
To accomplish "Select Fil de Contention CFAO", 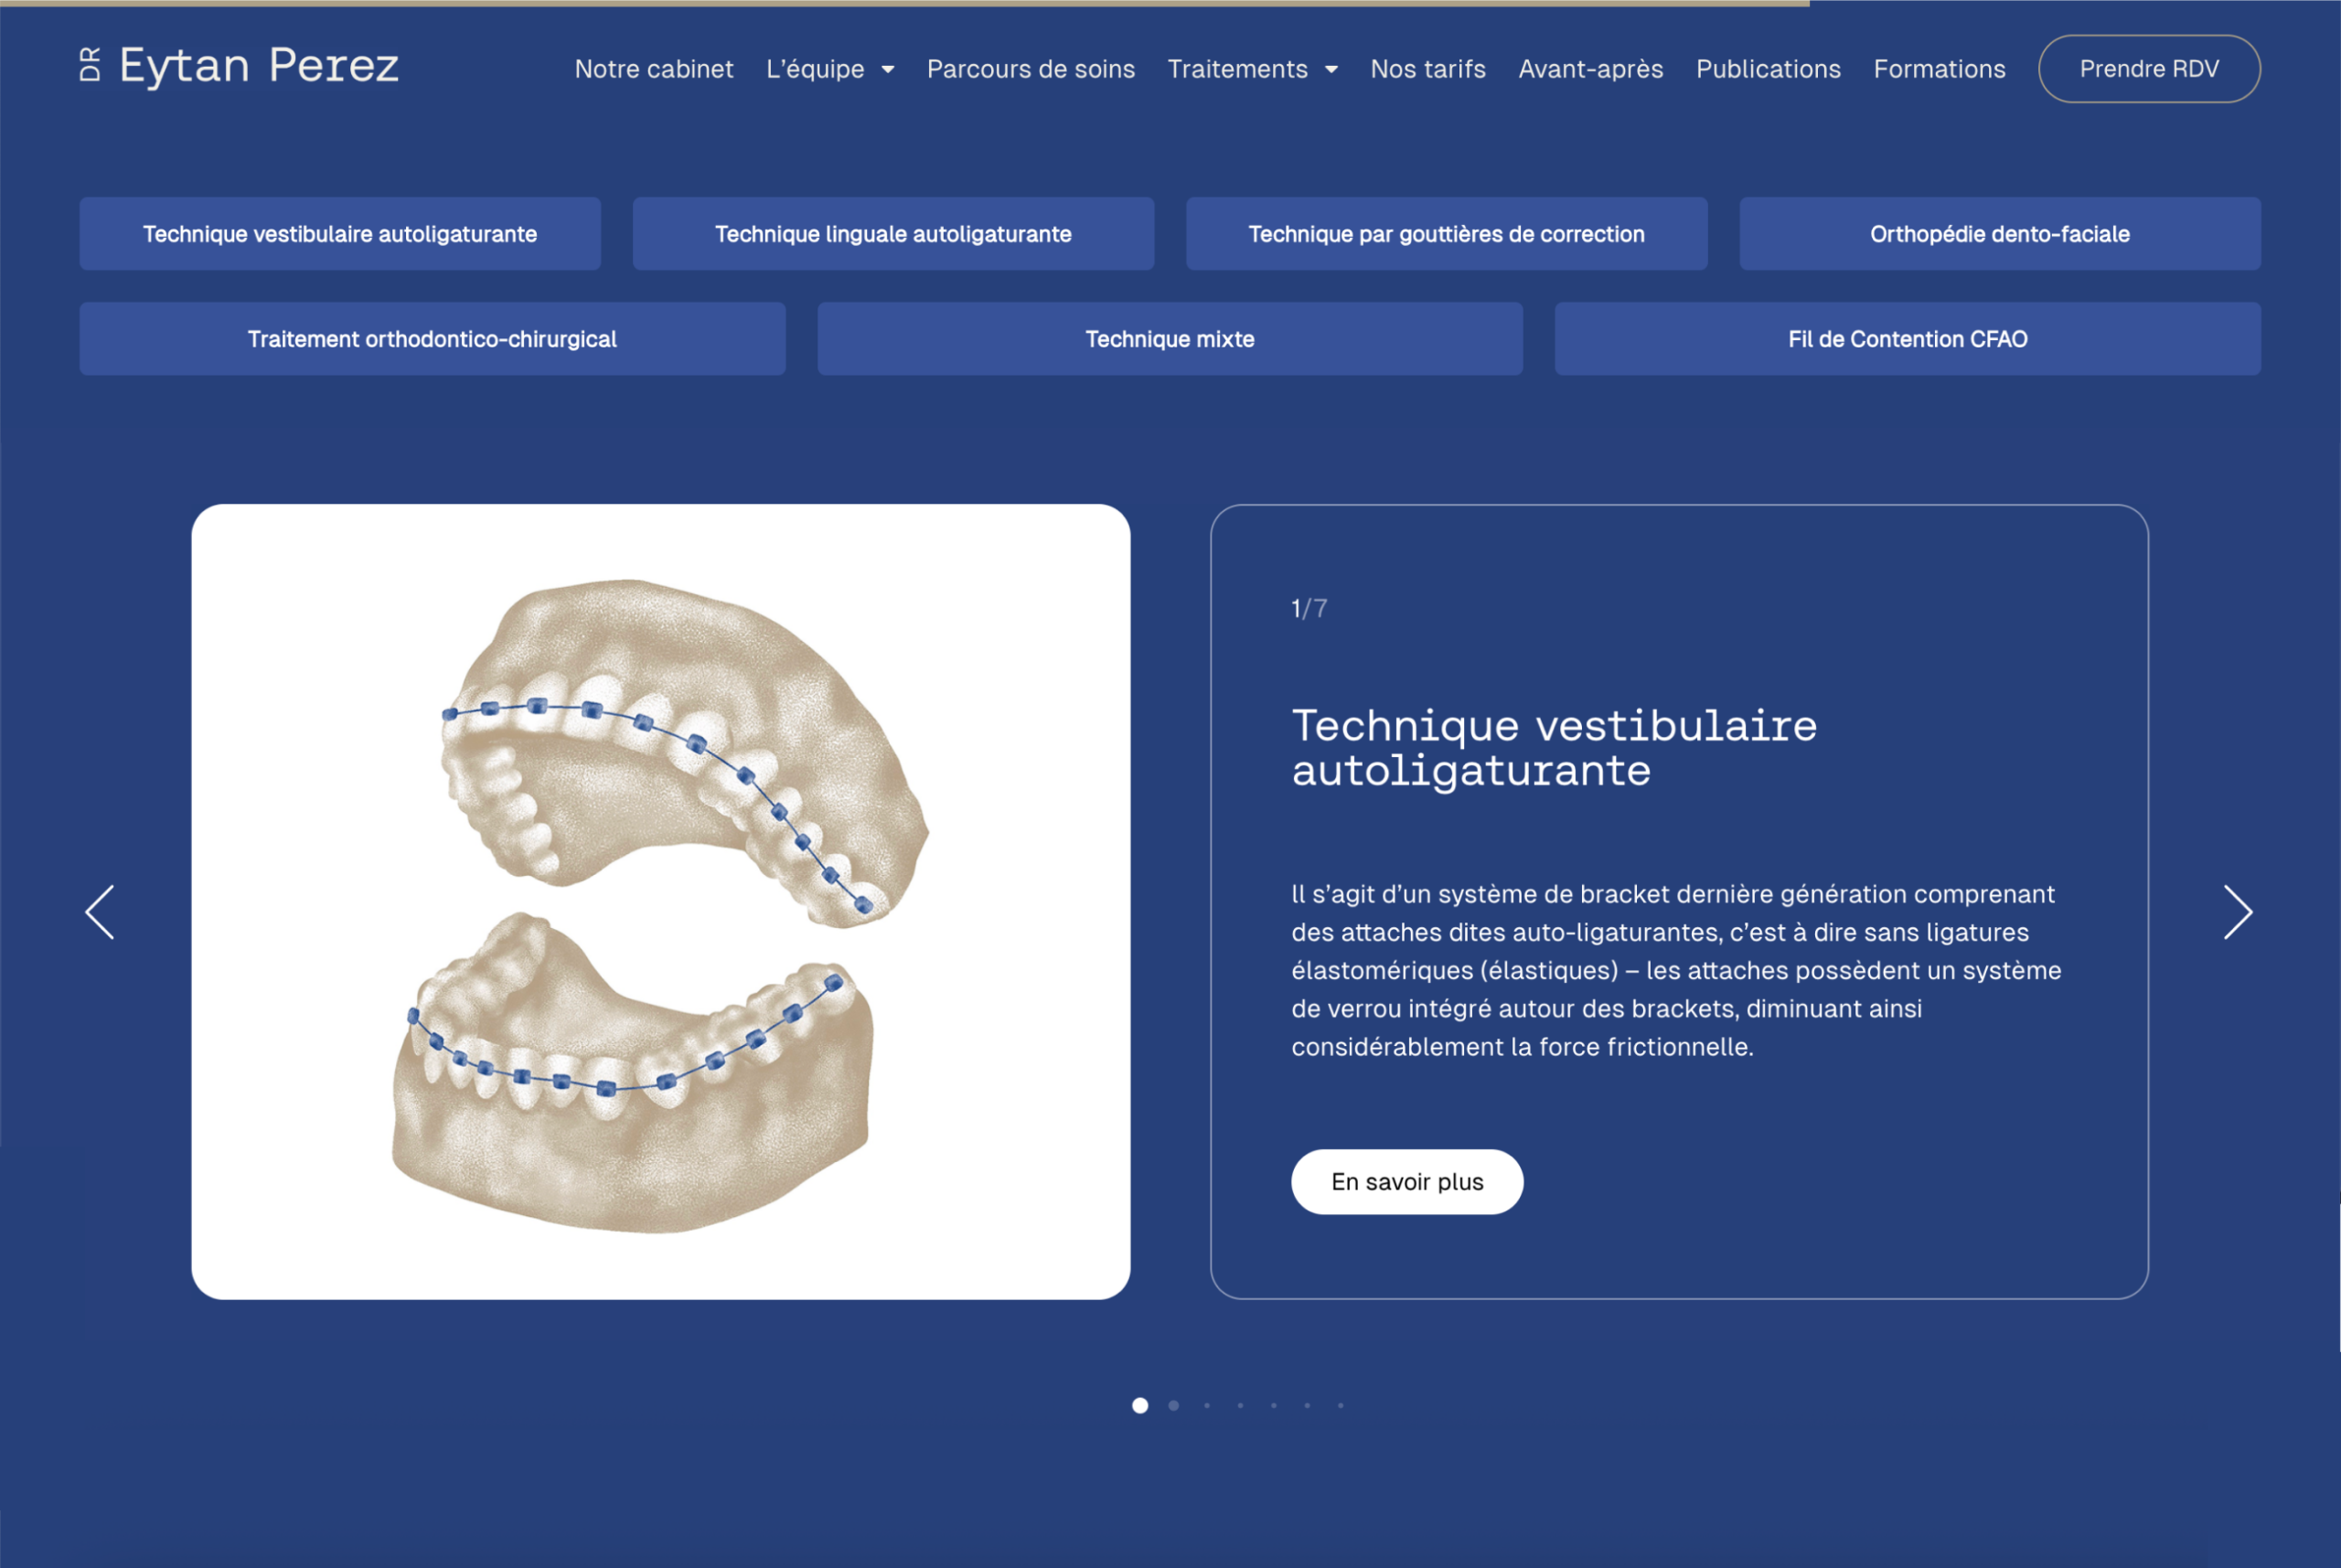I will pos(1907,338).
